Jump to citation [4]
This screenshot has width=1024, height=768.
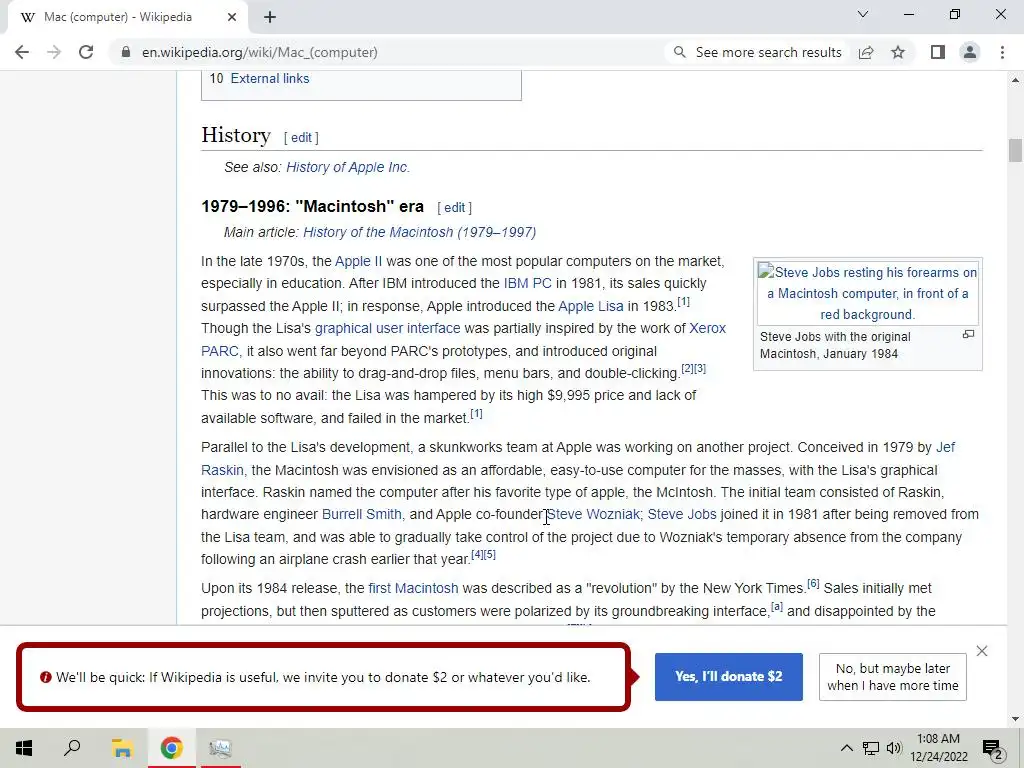coord(477,554)
